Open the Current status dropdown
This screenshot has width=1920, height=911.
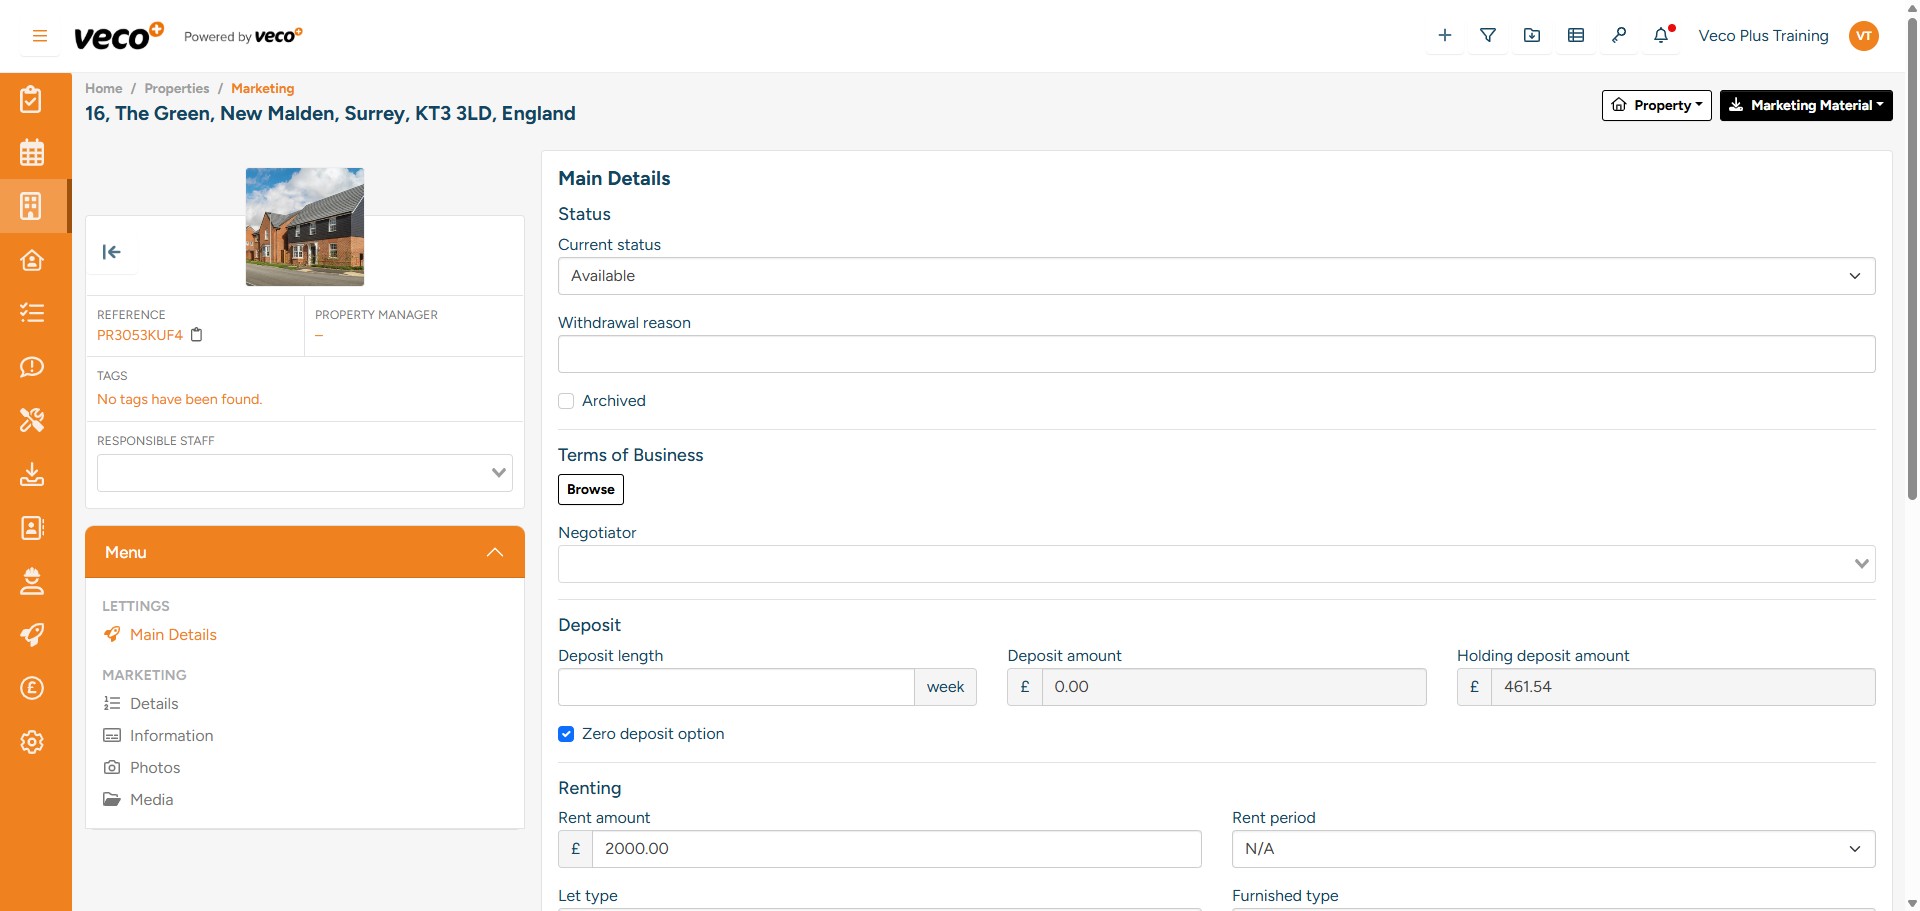point(1216,276)
